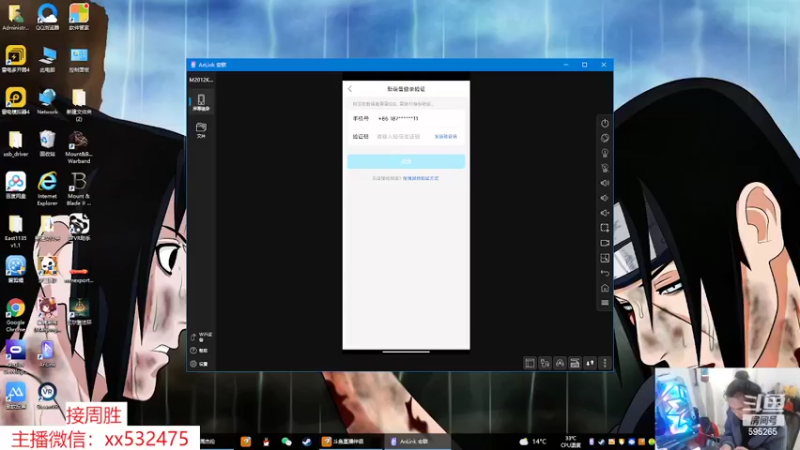Image resolution: width=800 pixels, height=450 pixels.
Task: Click the power button icon on right toolbar
Action: pyautogui.click(x=605, y=123)
